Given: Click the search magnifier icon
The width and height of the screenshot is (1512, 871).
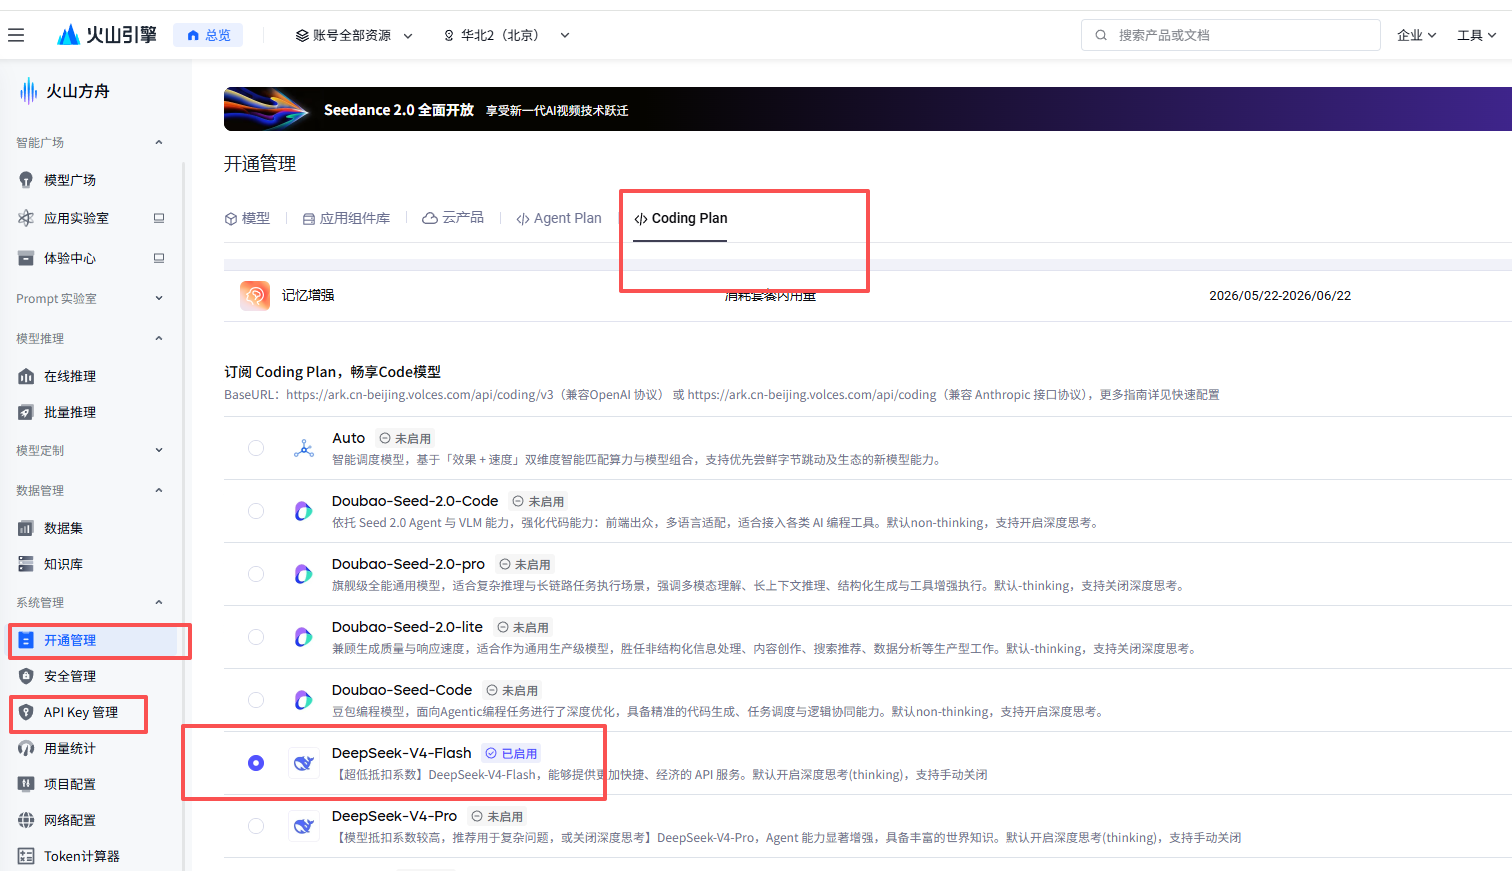Looking at the screenshot, I should (1101, 35).
